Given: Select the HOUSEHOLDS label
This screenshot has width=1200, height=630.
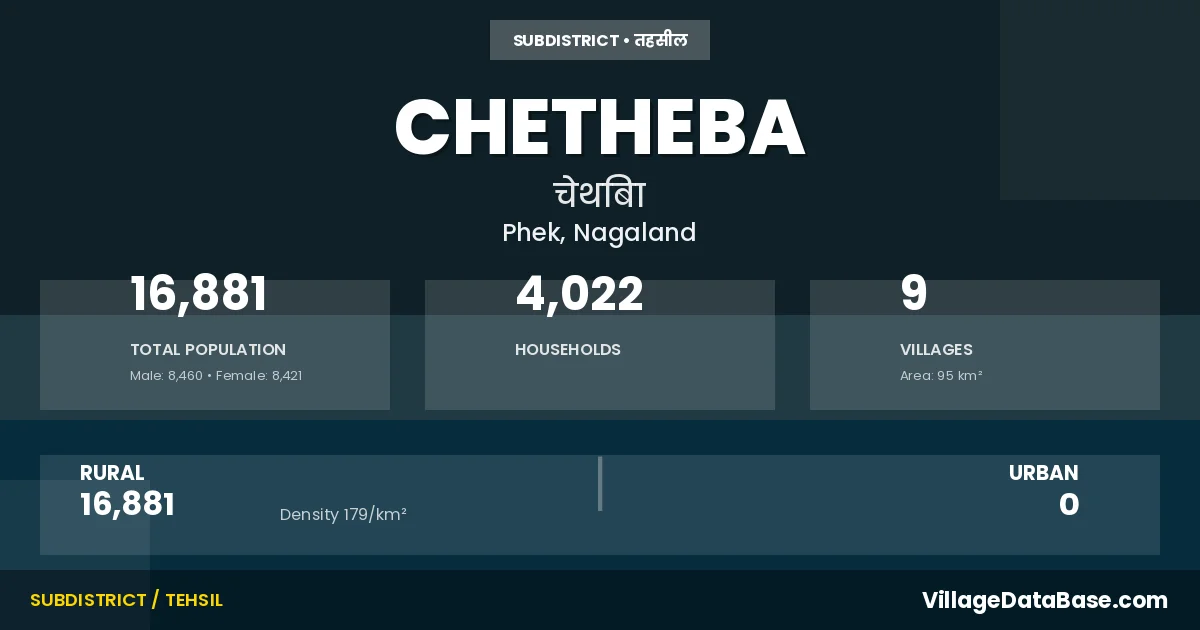Looking at the screenshot, I should [x=568, y=350].
